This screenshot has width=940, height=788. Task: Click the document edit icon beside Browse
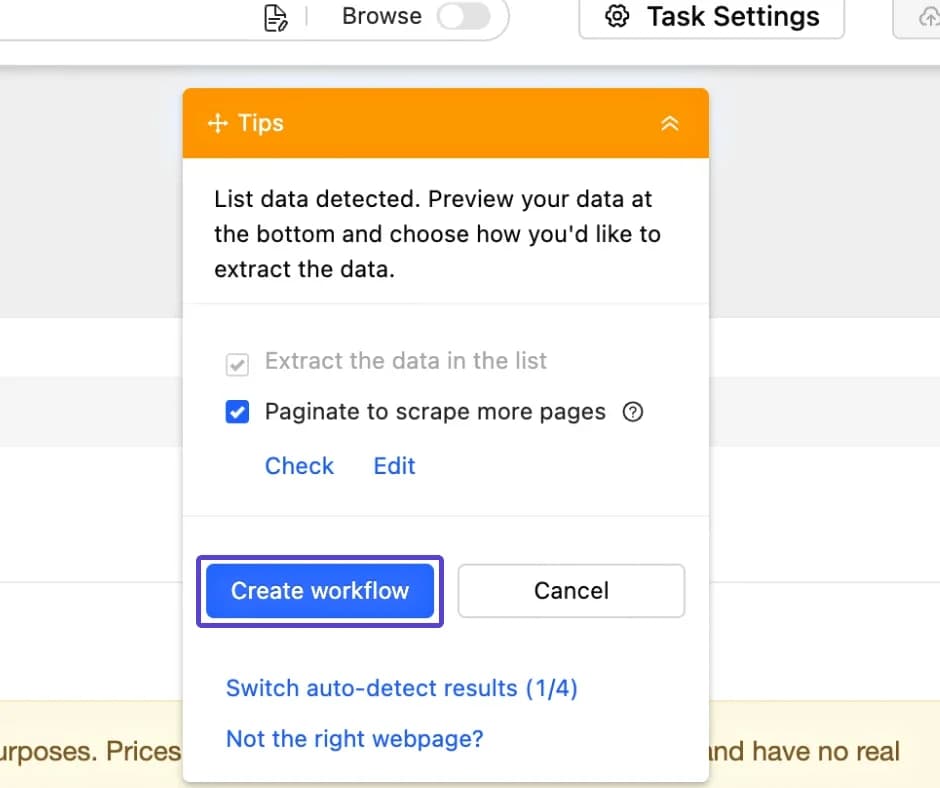click(275, 17)
